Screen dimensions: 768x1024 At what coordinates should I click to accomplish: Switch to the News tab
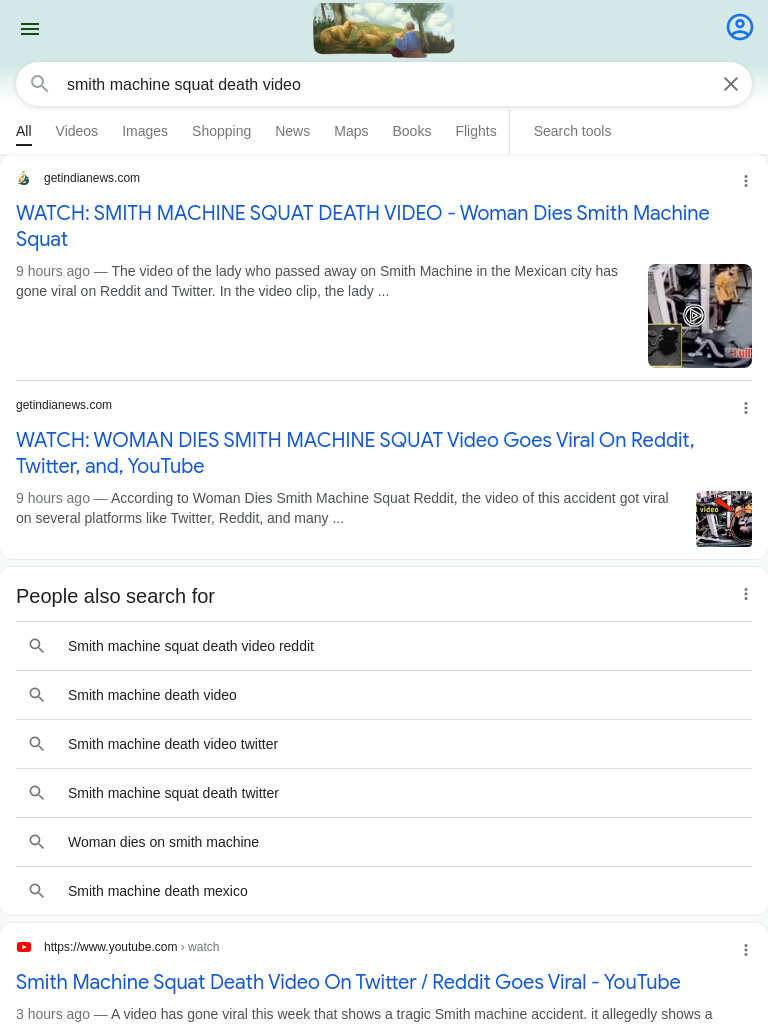(x=293, y=131)
